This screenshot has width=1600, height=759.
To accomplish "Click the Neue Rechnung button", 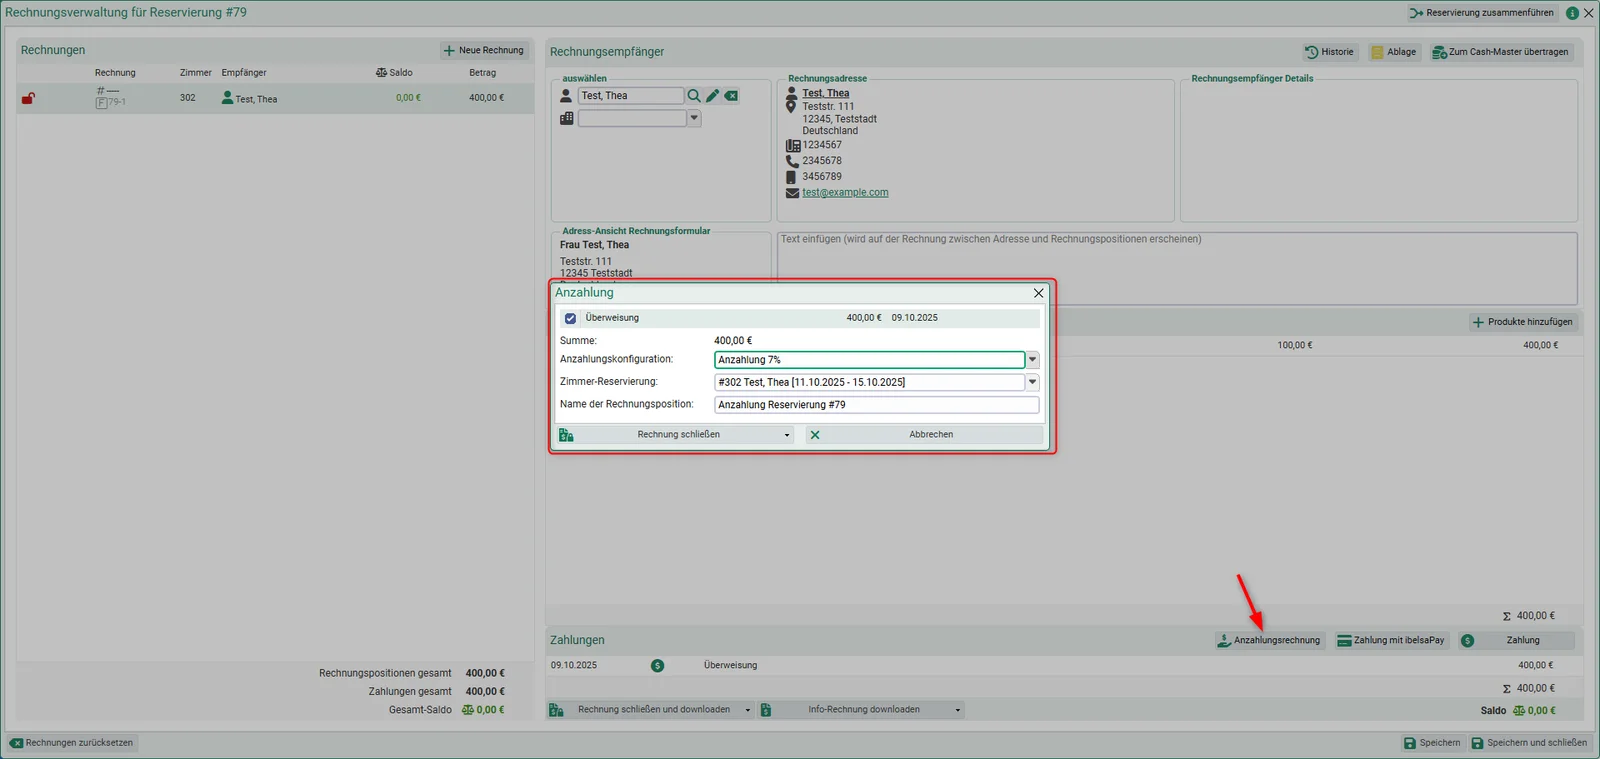I will [x=484, y=50].
